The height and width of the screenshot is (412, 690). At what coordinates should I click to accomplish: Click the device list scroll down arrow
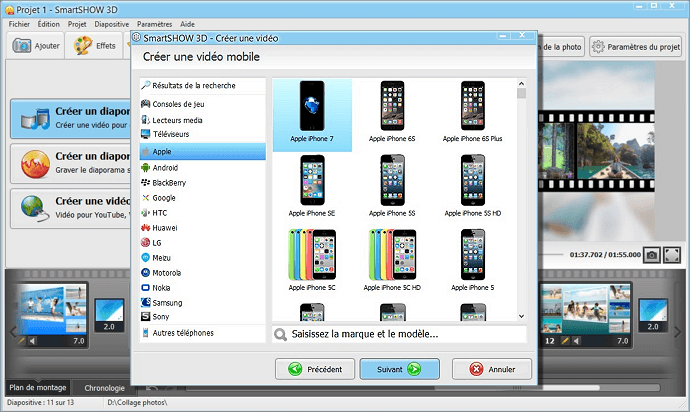tap(521, 316)
